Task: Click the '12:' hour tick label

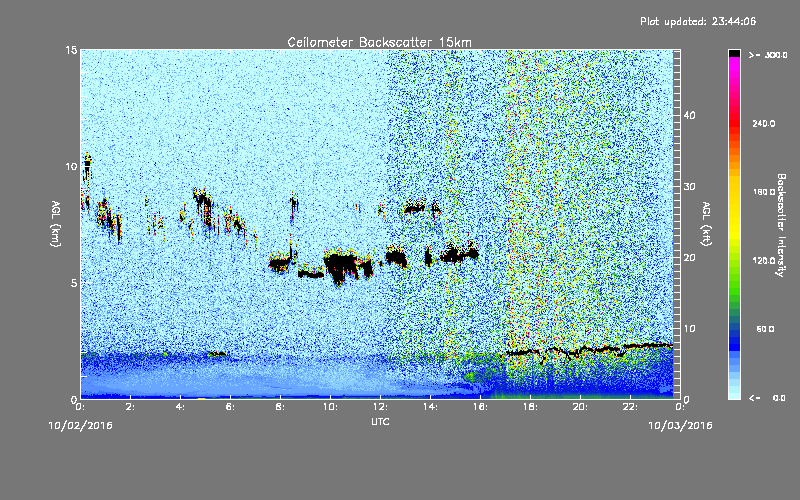Action: 381,407
